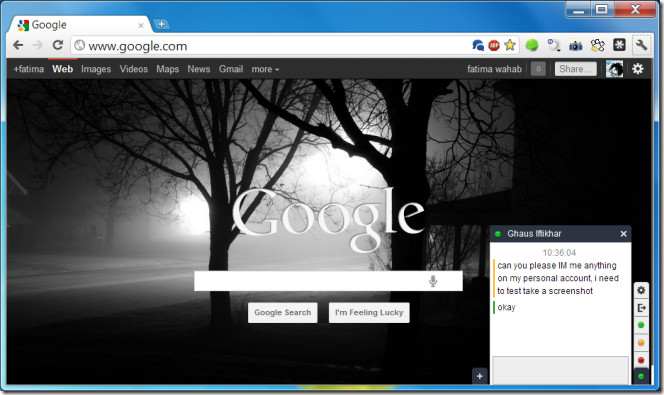Open Maps in the Google bar
The image size is (664, 395).
(168, 69)
